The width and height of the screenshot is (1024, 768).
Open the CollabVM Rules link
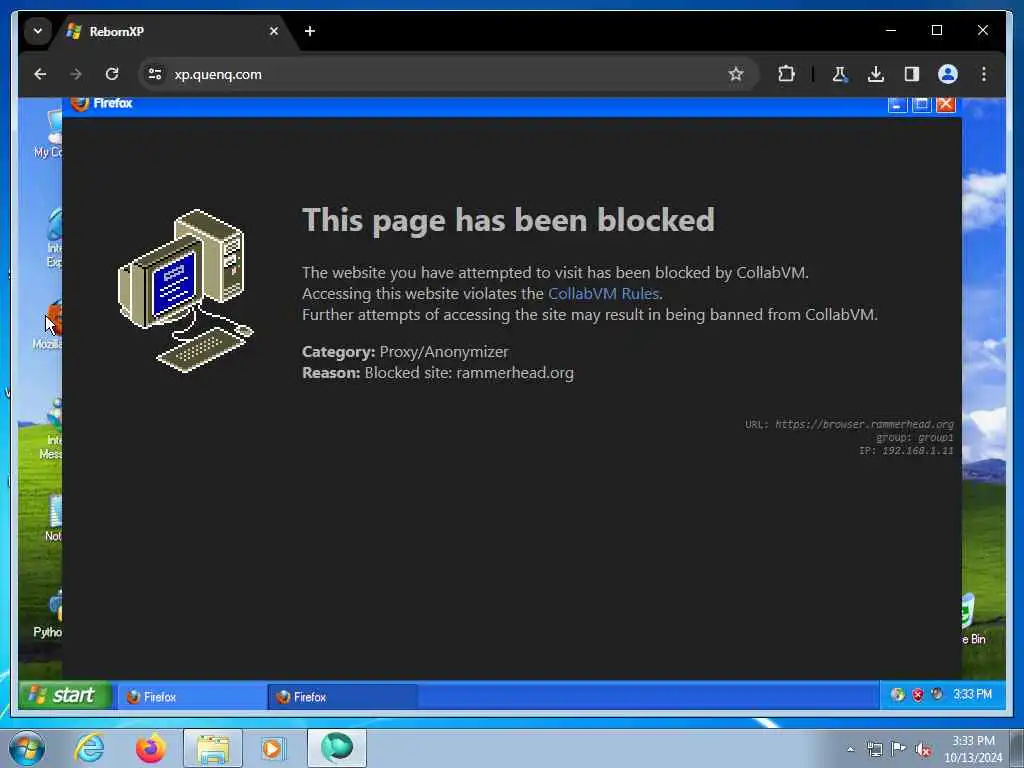coord(603,294)
